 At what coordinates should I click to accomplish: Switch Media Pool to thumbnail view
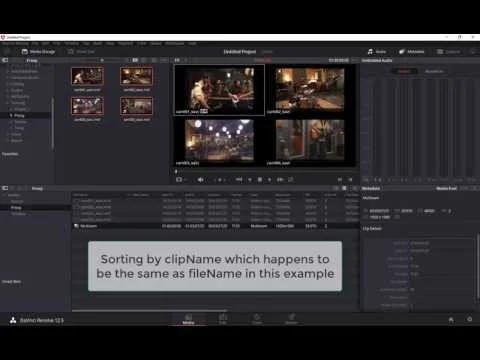[x=337, y=188]
